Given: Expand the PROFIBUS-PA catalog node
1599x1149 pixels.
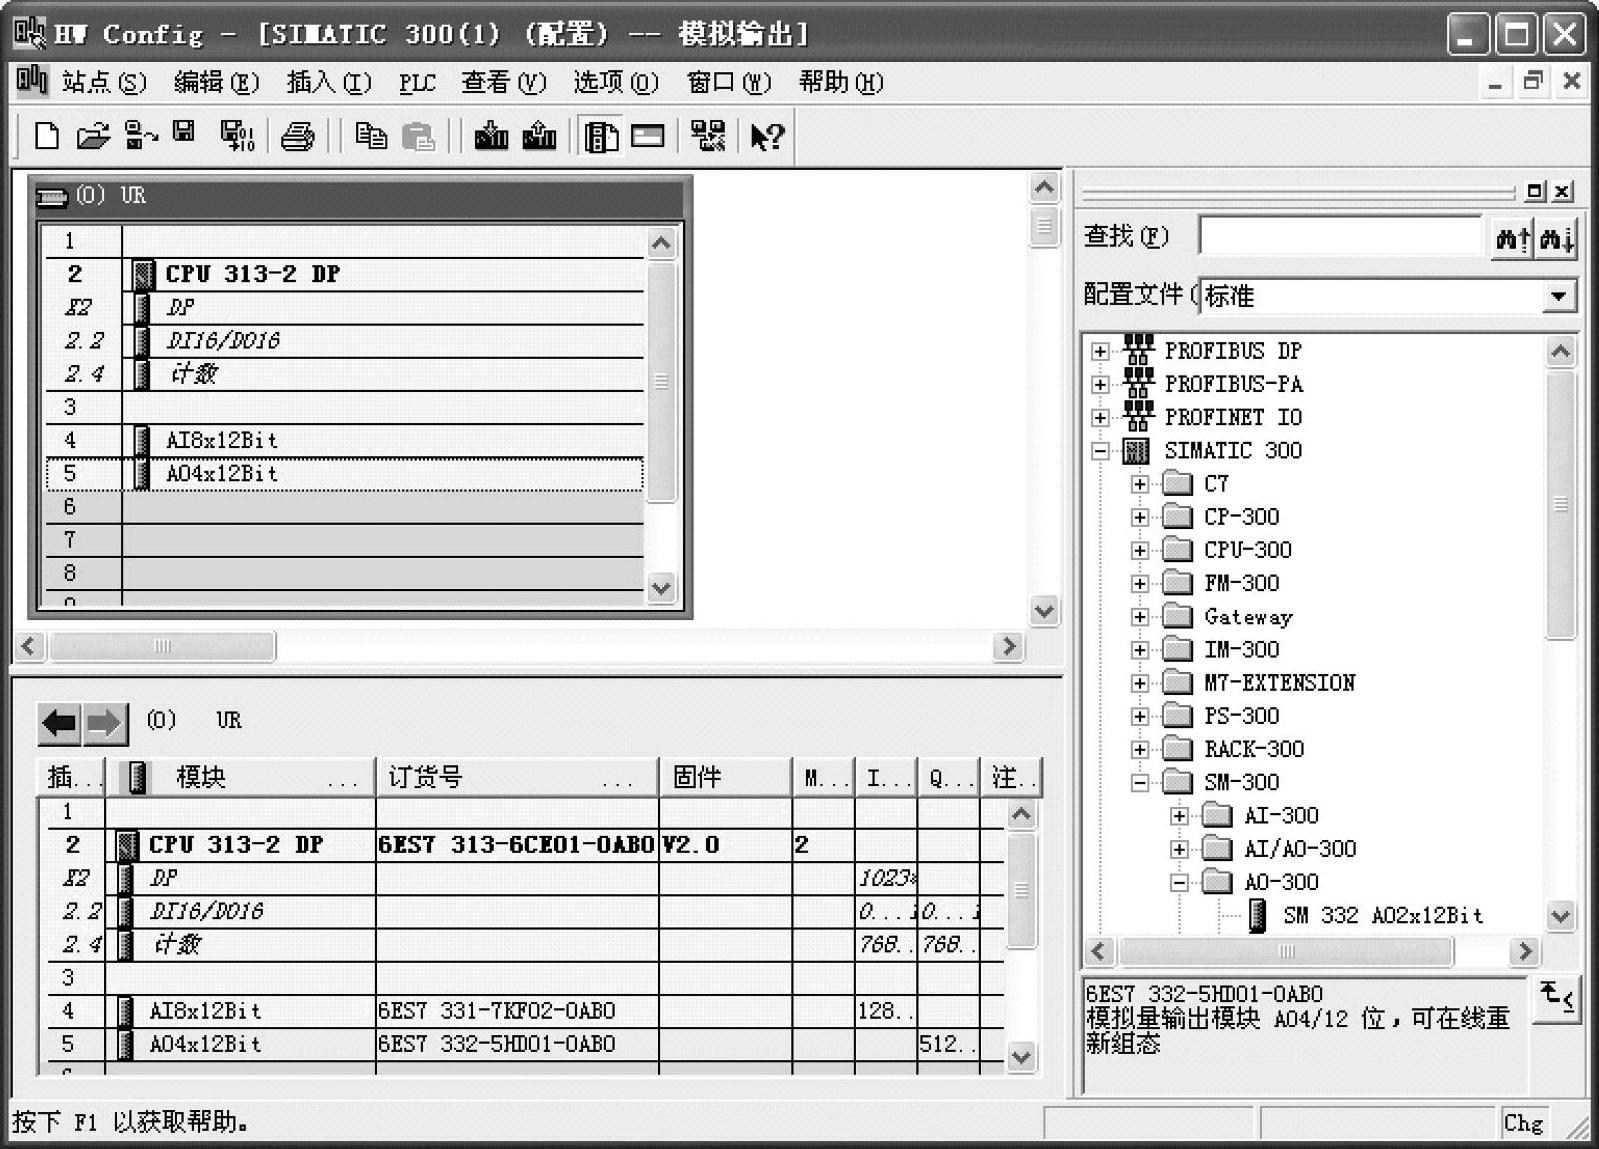Looking at the screenshot, I should [1100, 384].
